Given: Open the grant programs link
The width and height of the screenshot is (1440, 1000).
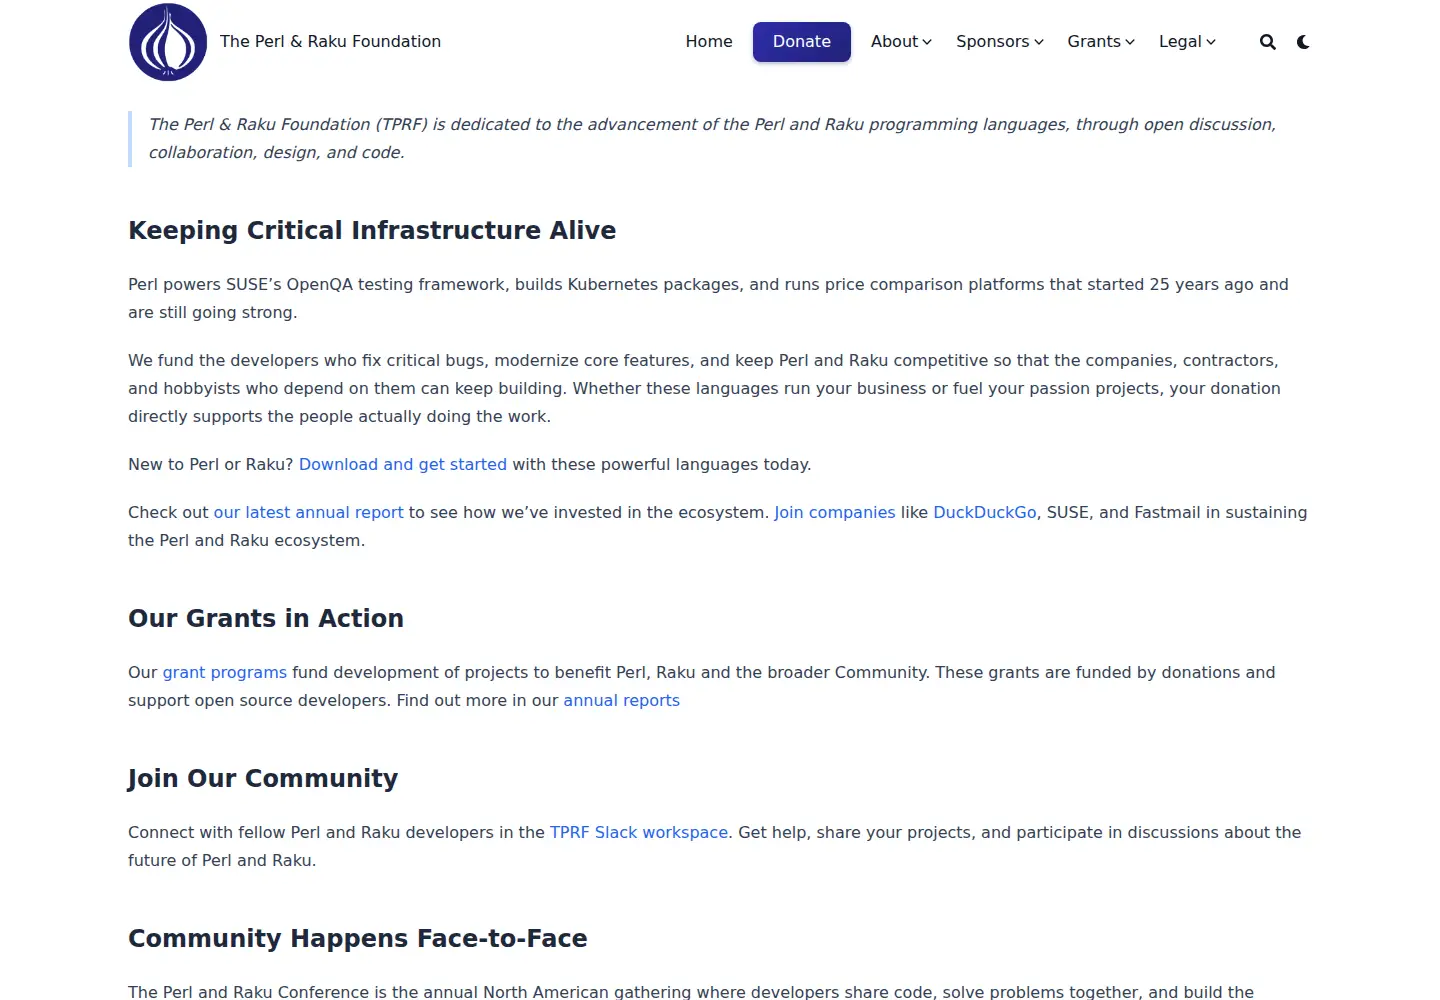Looking at the screenshot, I should click(225, 672).
